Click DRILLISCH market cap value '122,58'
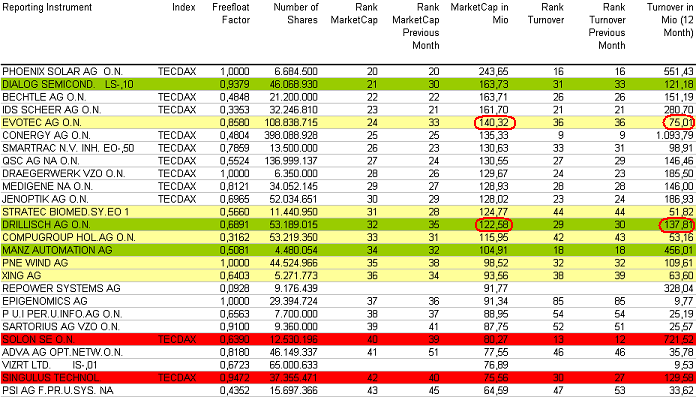 493,225
